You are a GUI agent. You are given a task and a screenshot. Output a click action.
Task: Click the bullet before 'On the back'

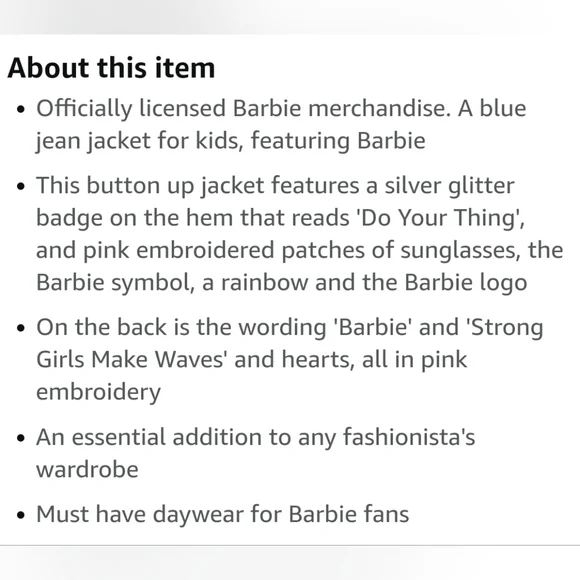tap(21, 329)
